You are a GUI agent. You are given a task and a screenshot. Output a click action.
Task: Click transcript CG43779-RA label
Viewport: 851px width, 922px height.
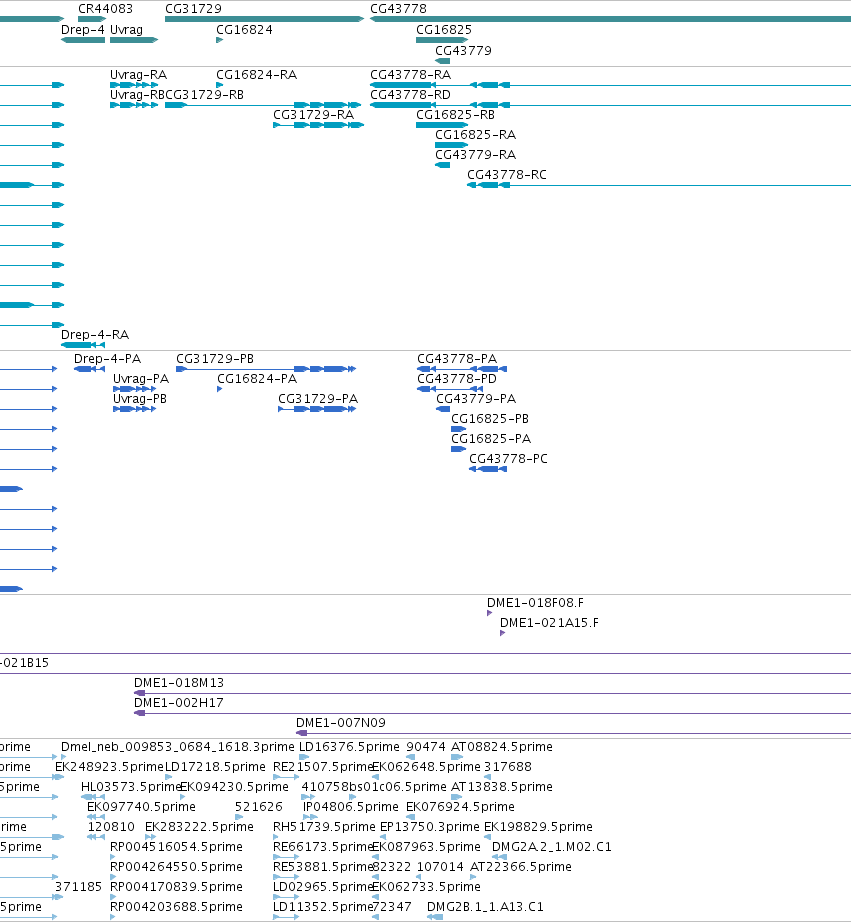tap(476, 155)
